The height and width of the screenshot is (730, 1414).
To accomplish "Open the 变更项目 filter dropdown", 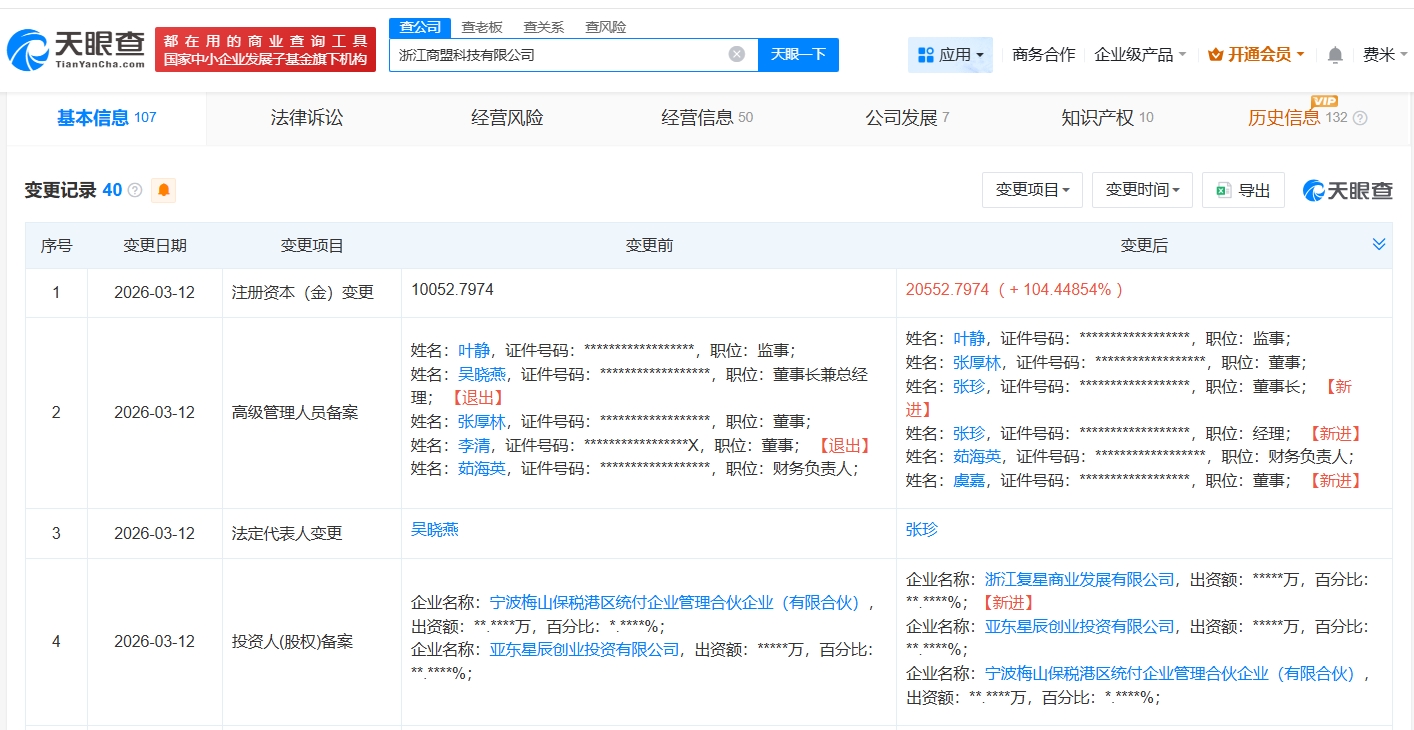I will pos(1033,190).
